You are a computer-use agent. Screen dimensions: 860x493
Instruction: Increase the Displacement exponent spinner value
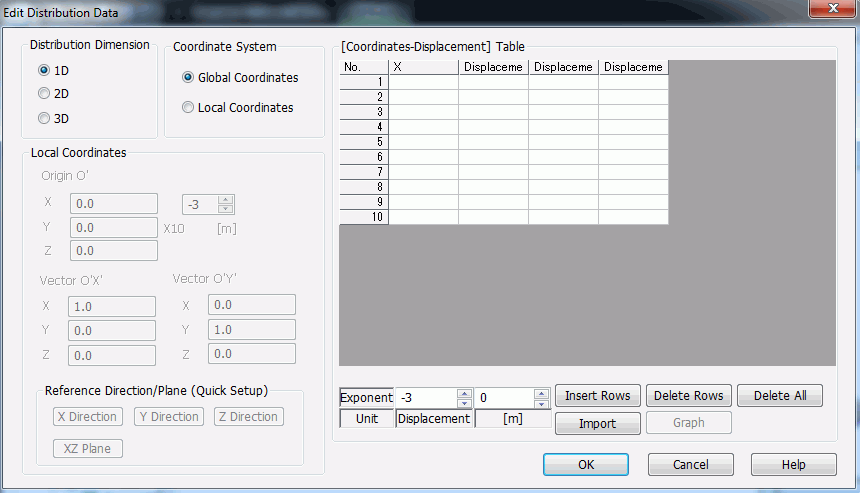541,393
